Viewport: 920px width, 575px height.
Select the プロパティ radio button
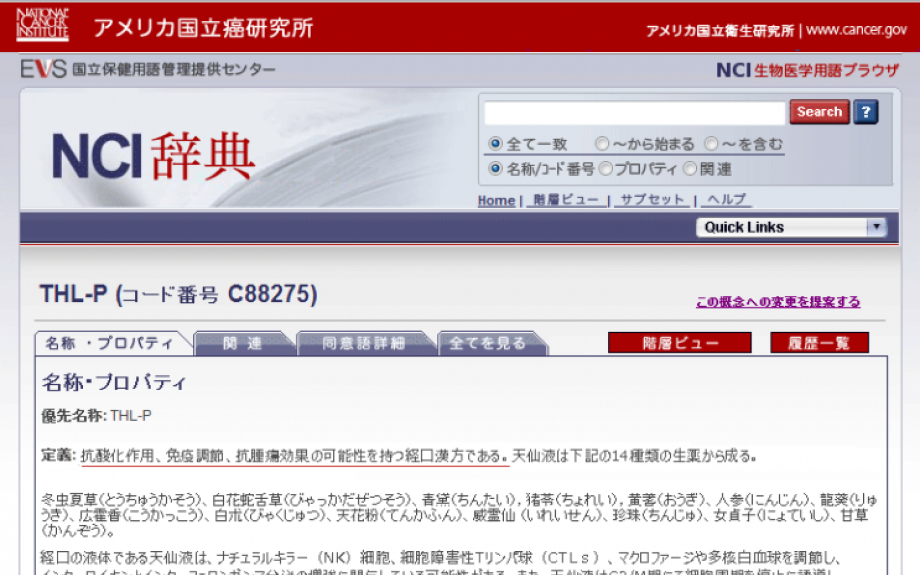(606, 169)
